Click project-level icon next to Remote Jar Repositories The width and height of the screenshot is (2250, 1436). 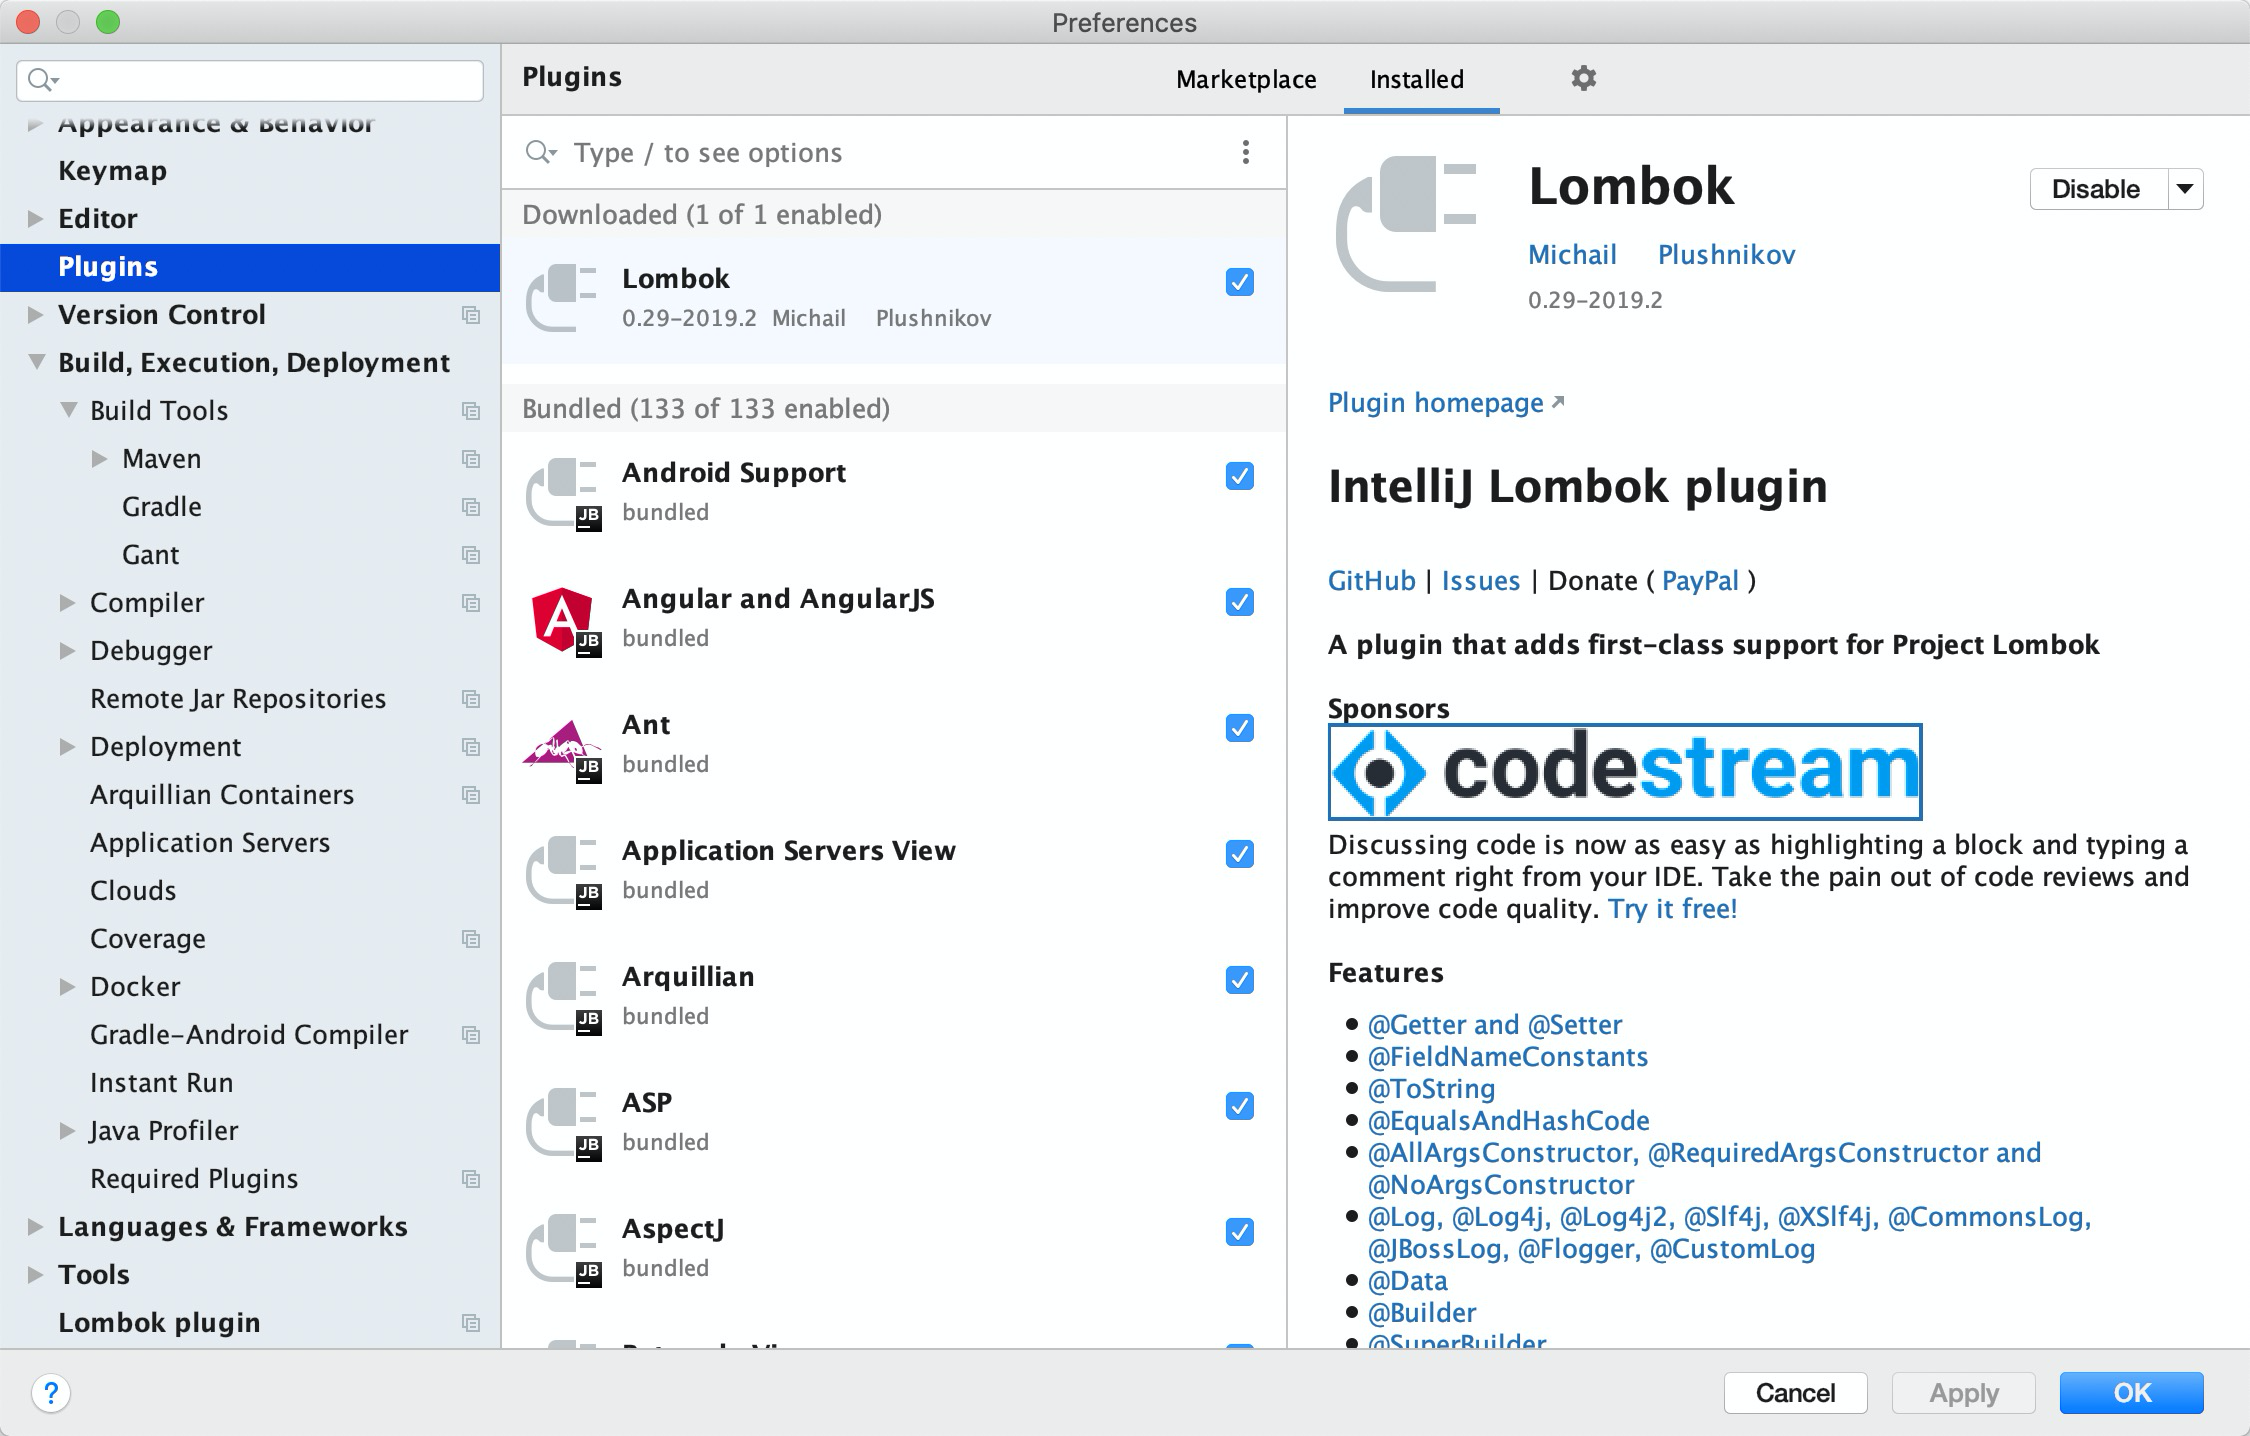[x=471, y=699]
